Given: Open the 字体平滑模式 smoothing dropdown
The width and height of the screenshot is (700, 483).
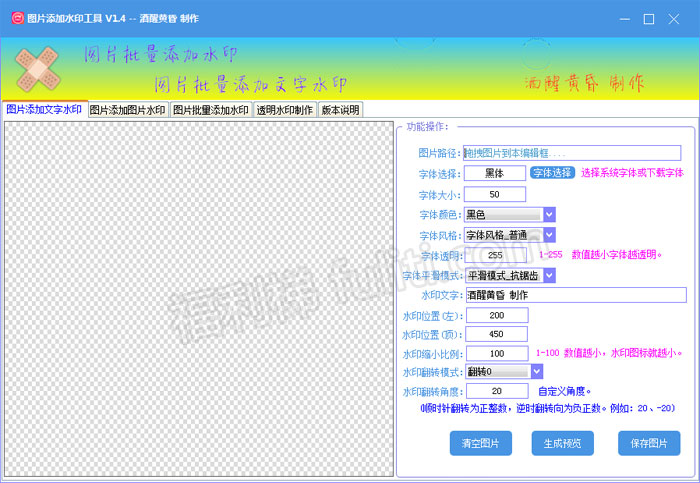Looking at the screenshot, I should pyautogui.click(x=549, y=275).
